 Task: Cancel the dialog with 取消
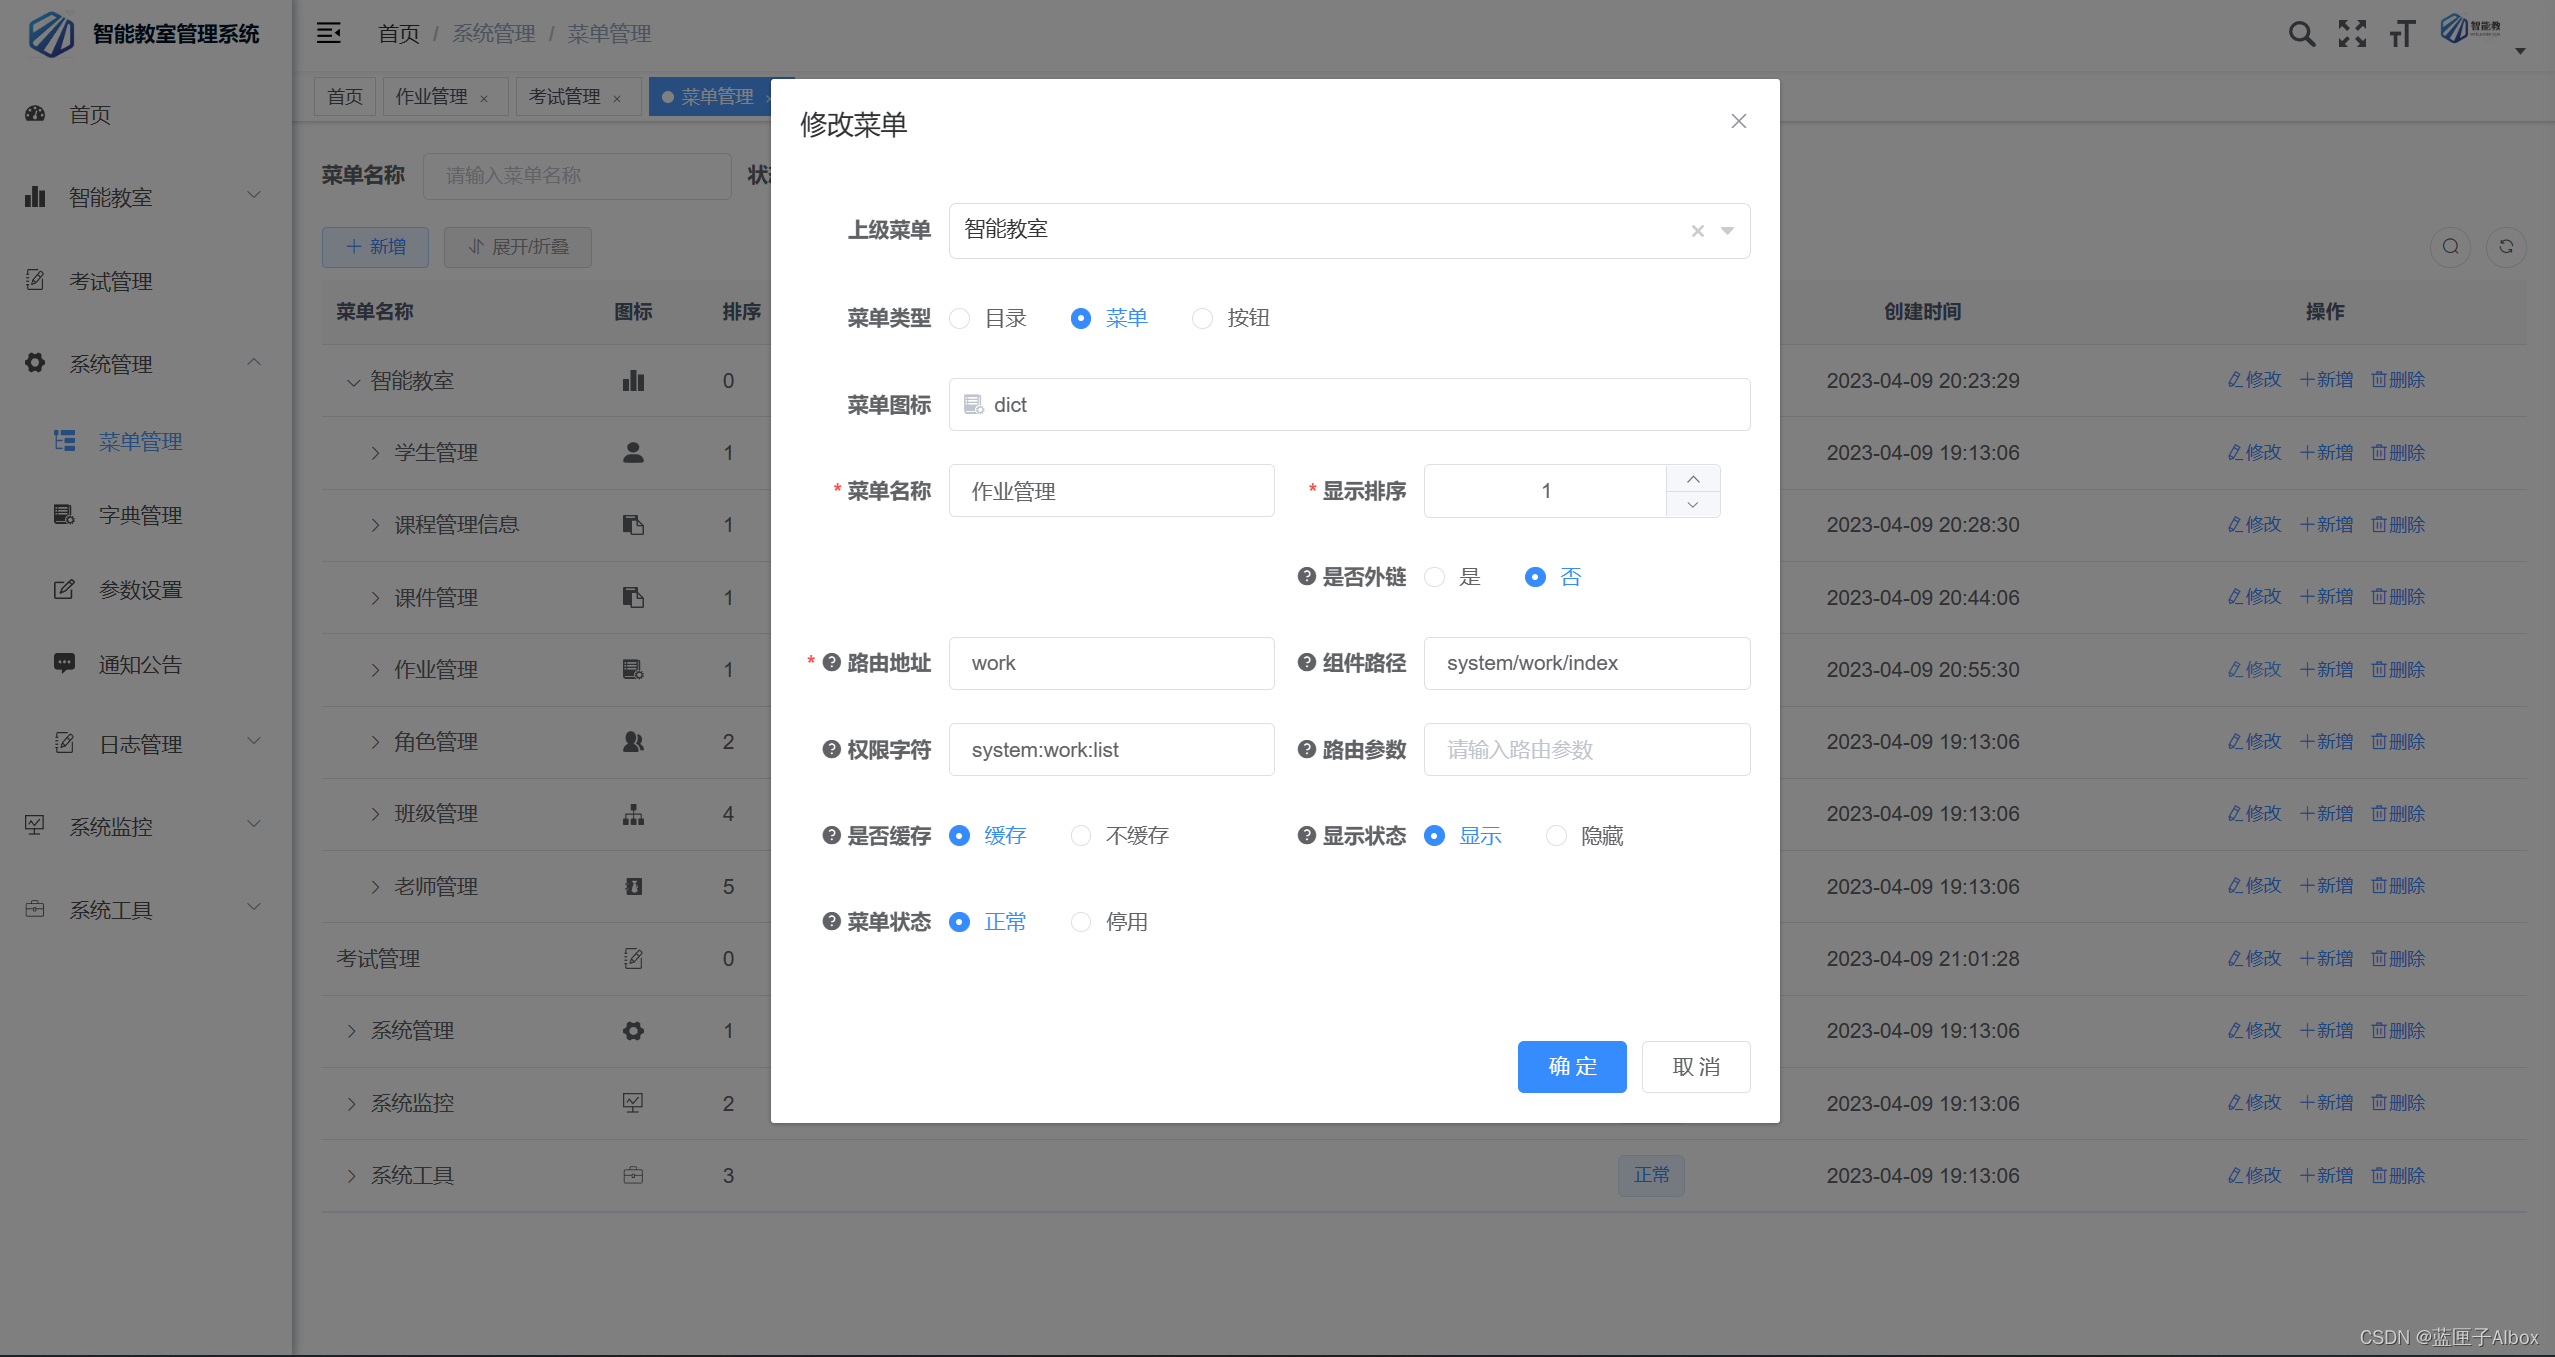1695,1066
